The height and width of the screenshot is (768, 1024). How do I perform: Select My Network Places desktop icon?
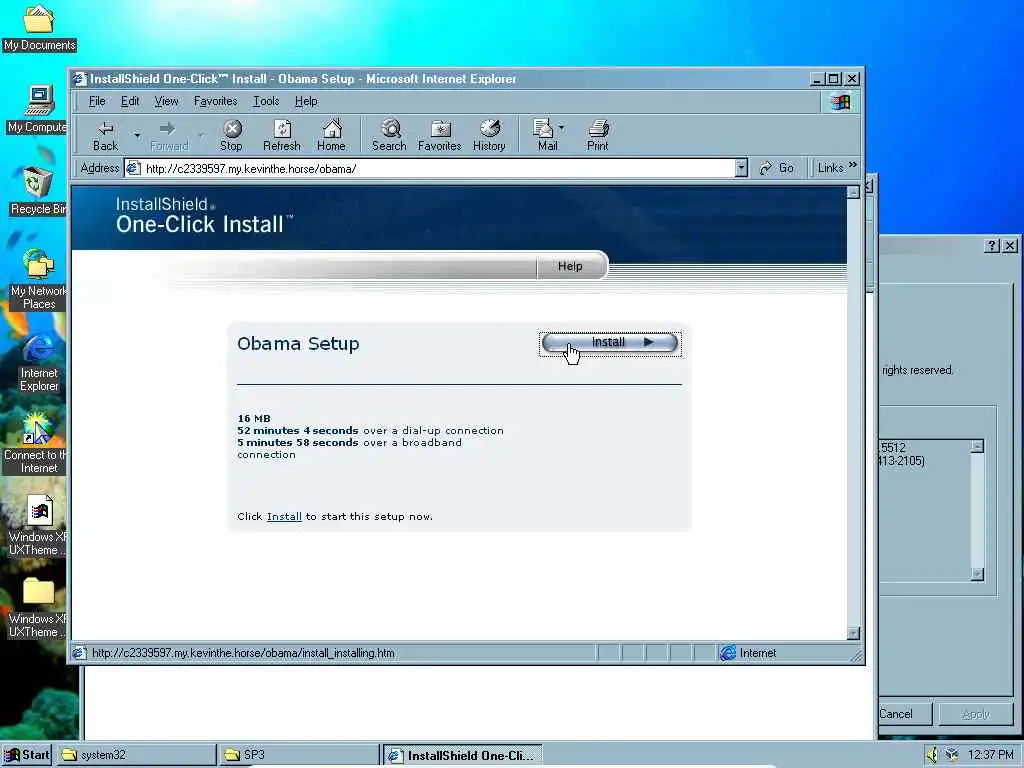coord(39,278)
